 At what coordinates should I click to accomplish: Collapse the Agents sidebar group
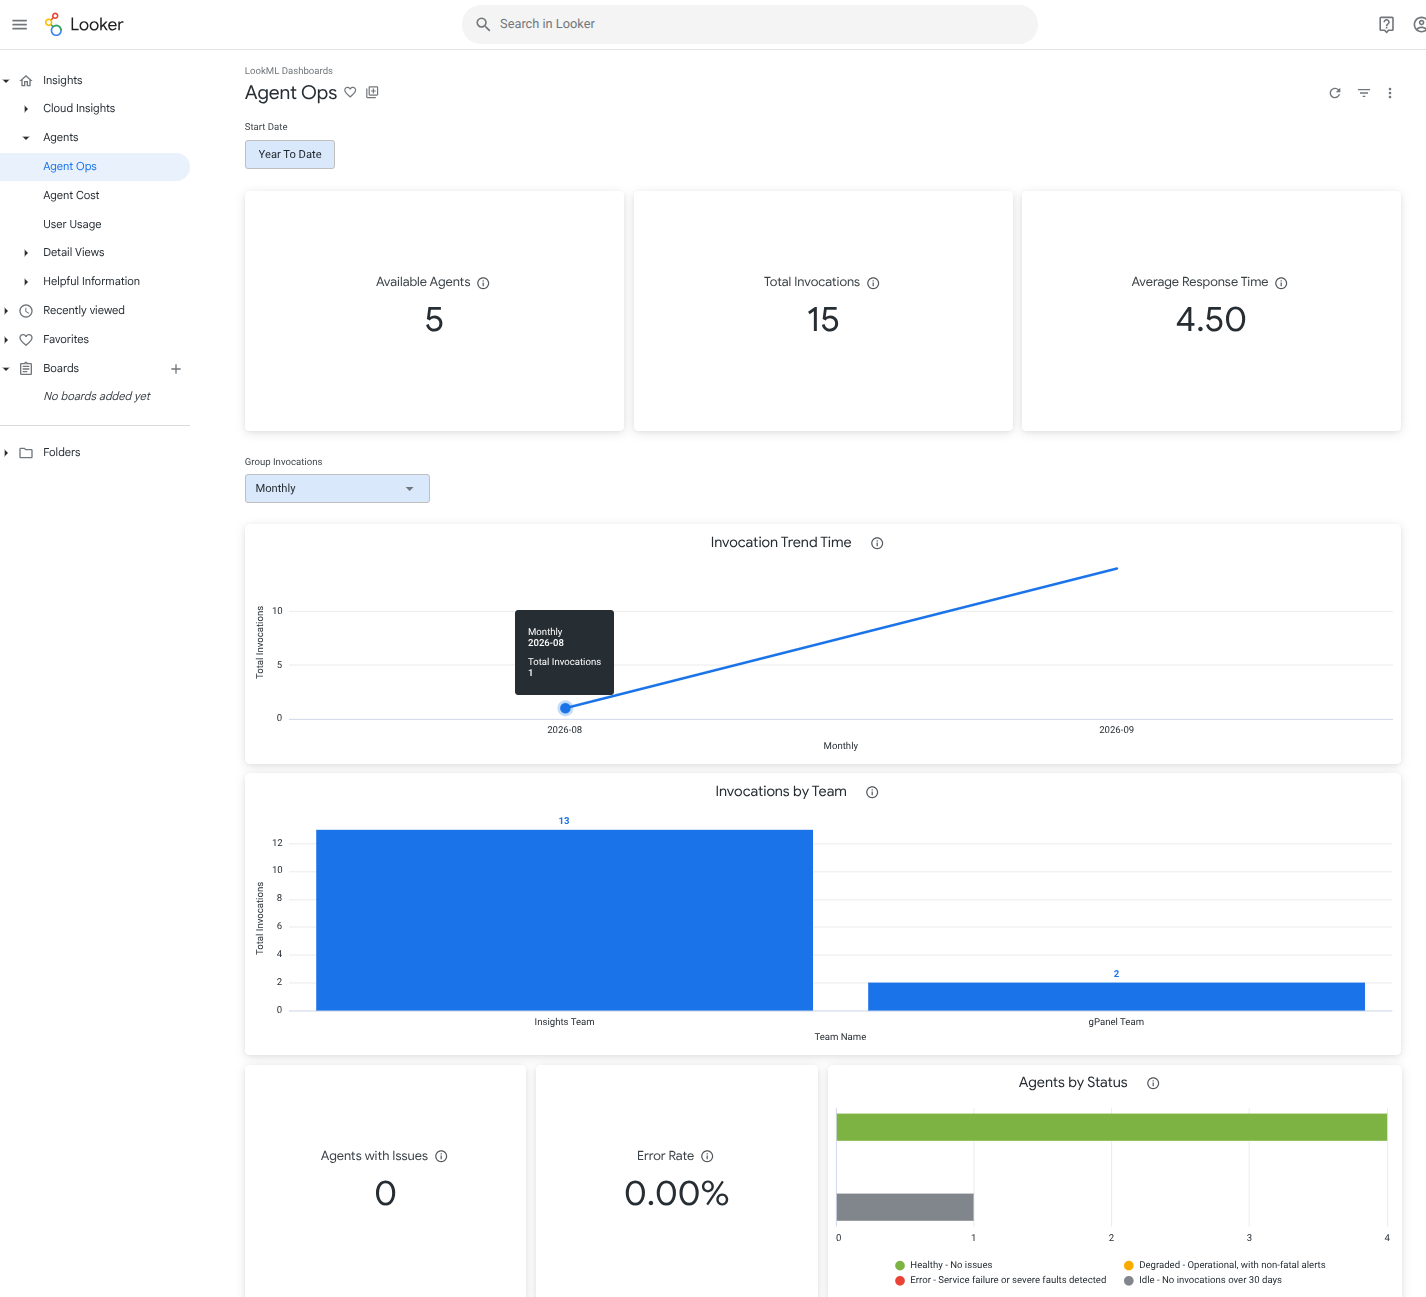tap(26, 137)
